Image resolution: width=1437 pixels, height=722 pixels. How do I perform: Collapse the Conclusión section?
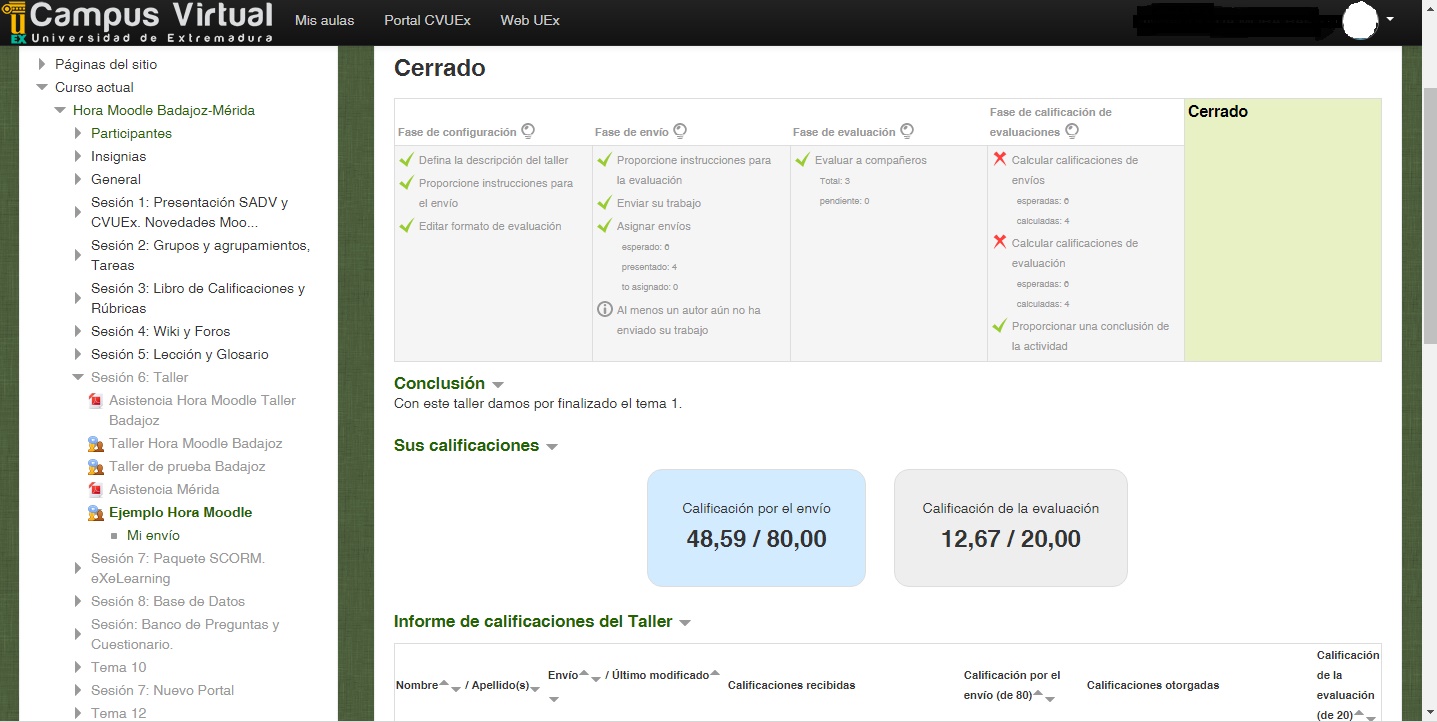498,385
